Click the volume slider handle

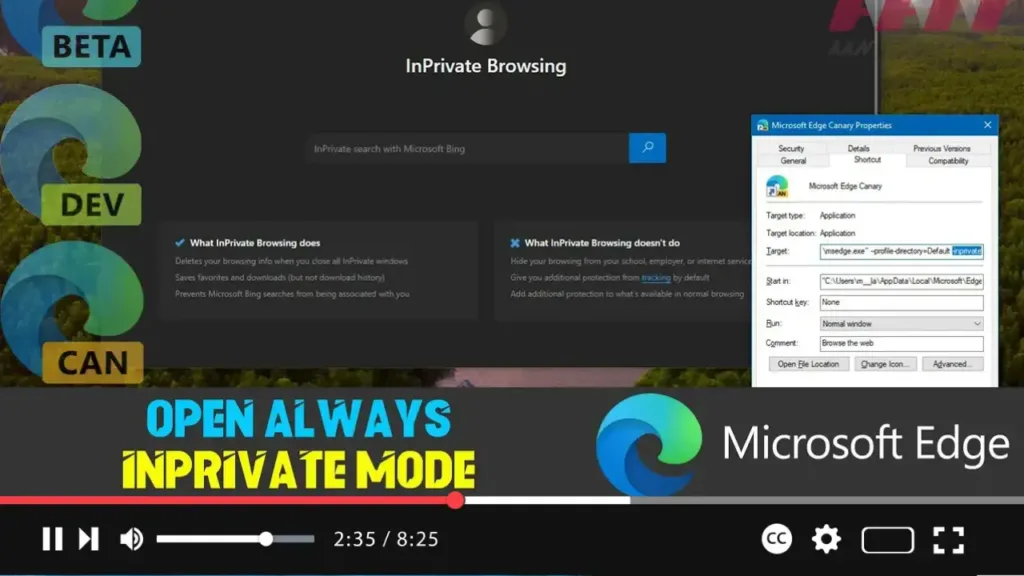[266, 539]
